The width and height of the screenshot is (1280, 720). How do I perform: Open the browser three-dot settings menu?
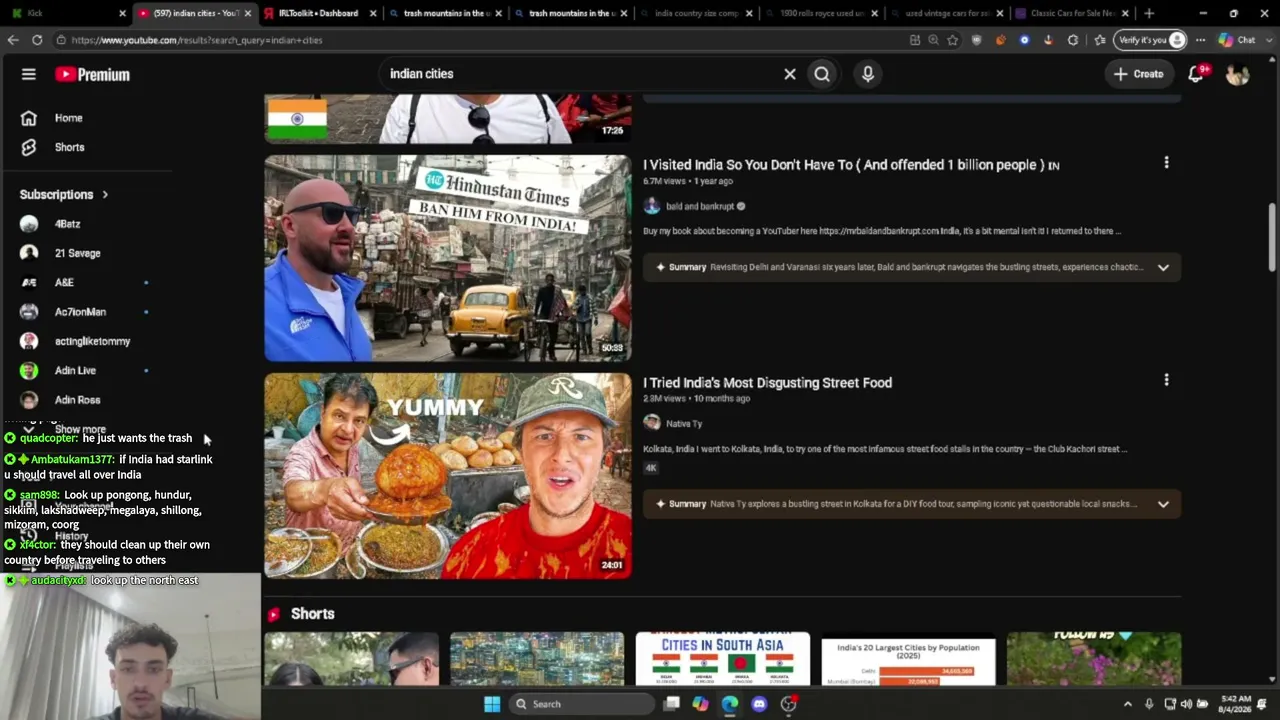(x=1200, y=40)
